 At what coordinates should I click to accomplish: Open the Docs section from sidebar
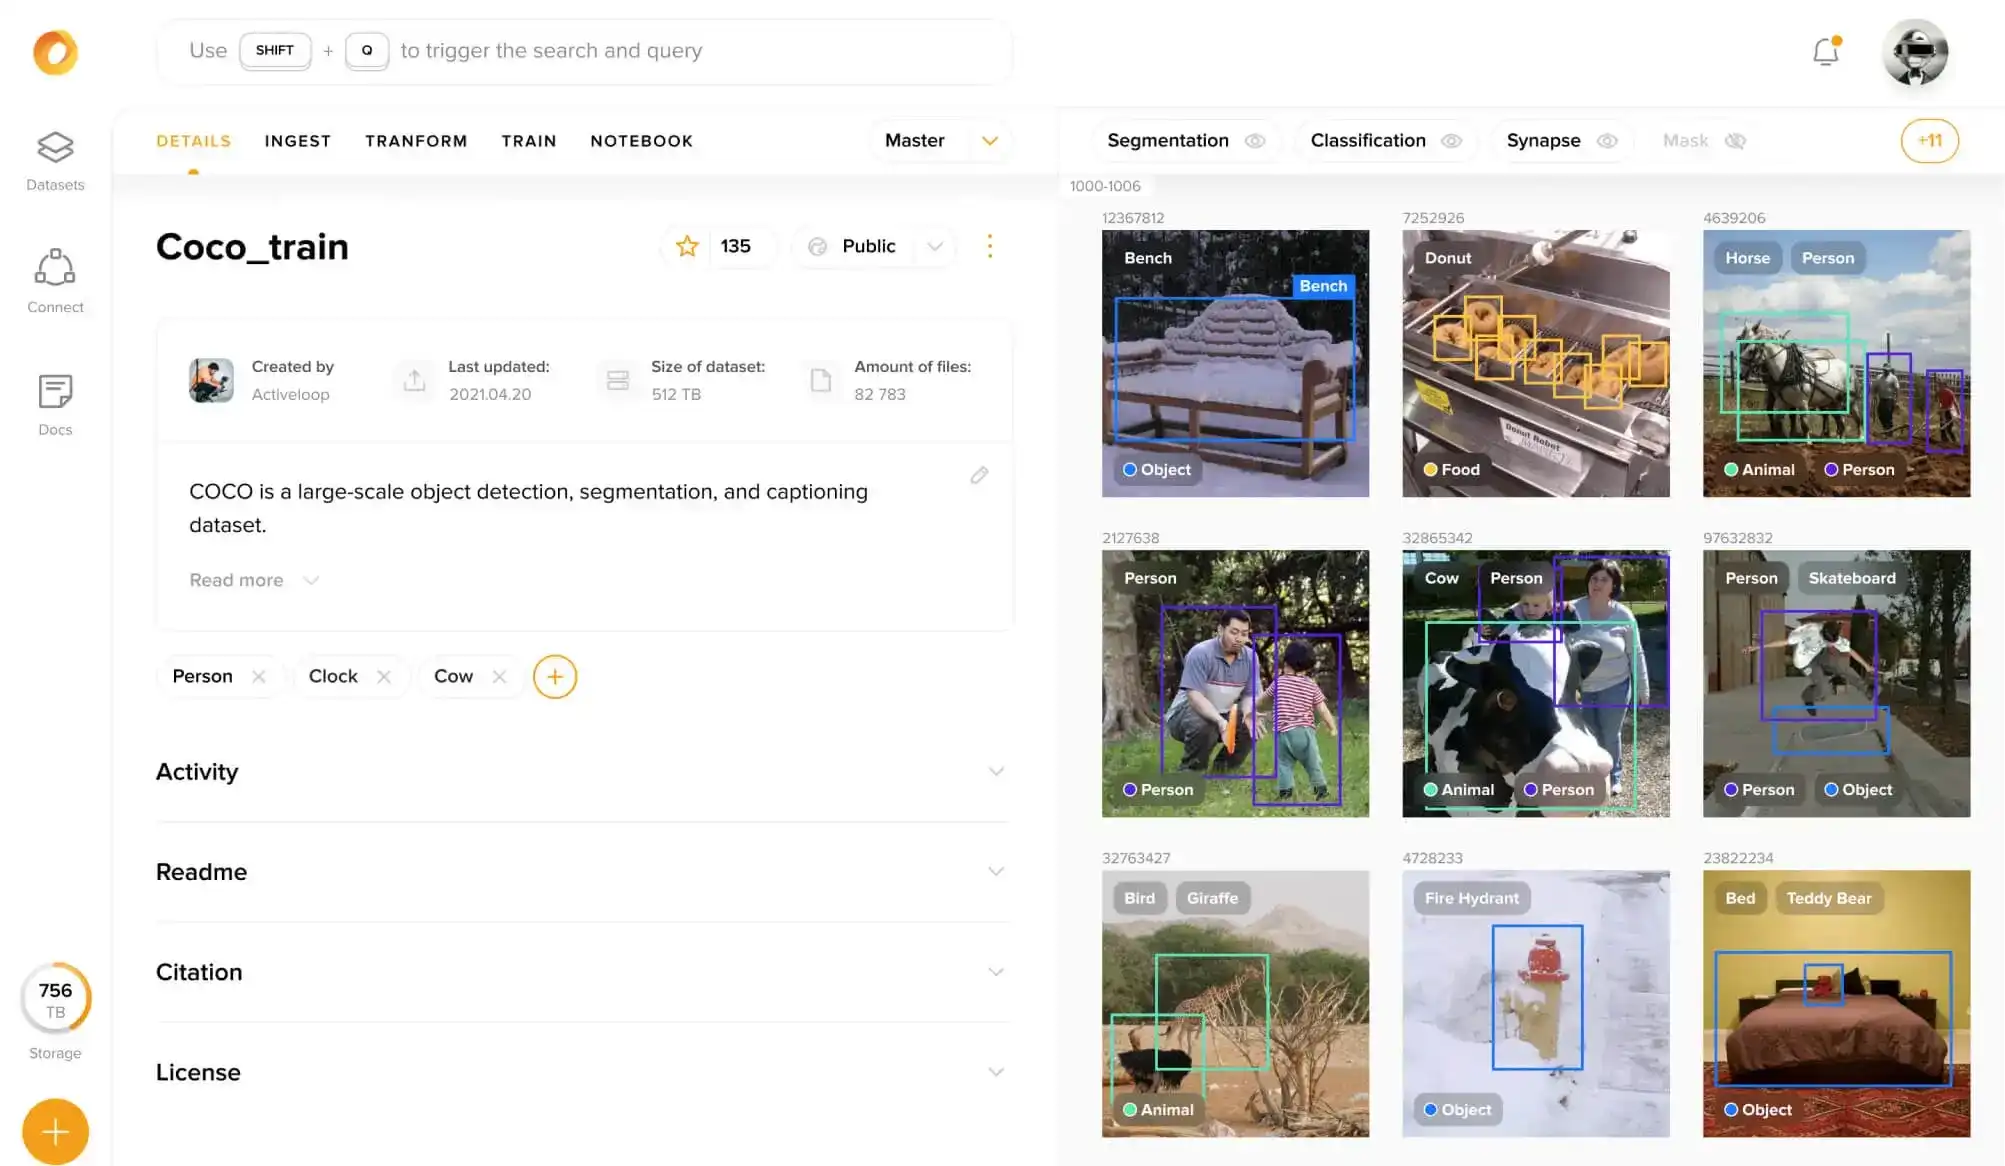[55, 400]
